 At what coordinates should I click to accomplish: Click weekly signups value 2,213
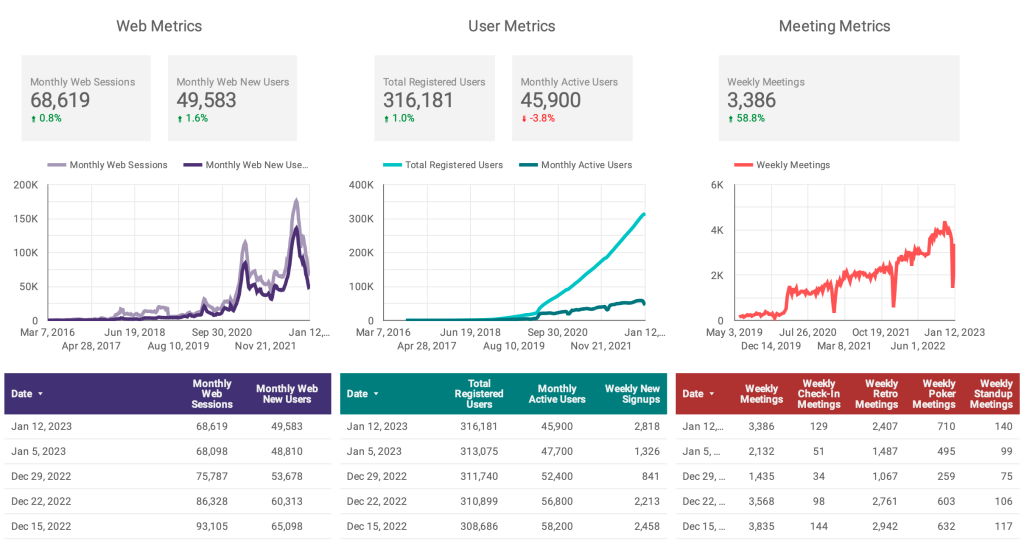coord(647,502)
